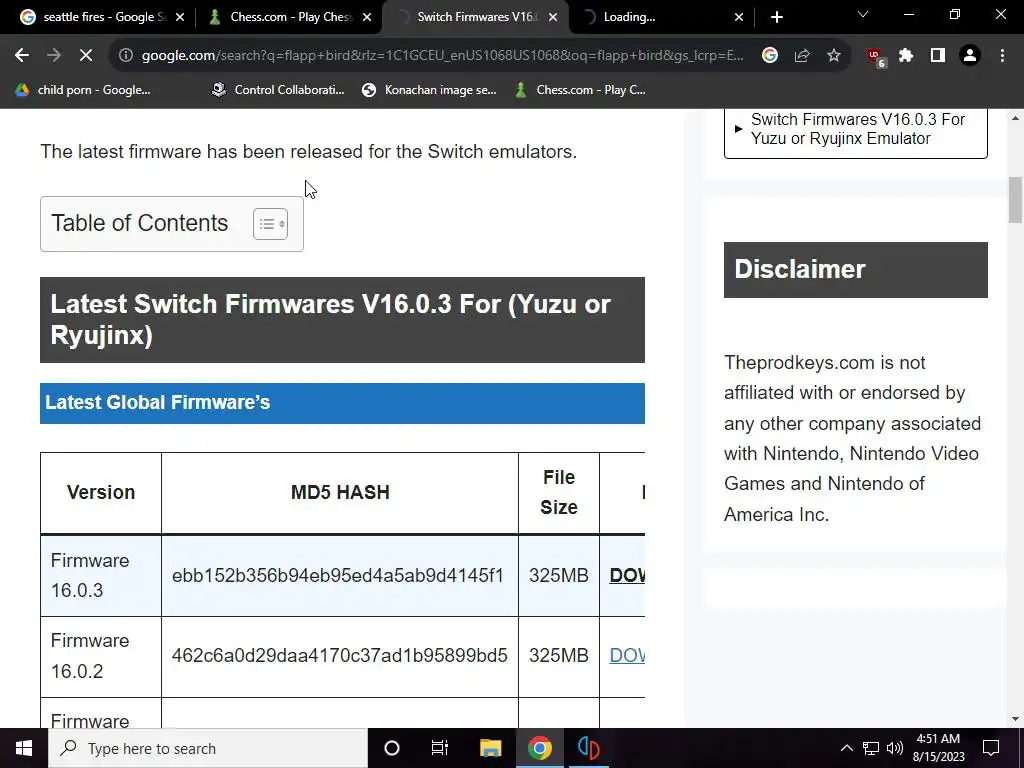This screenshot has width=1024, height=768.
Task: Open the Chess.com bookmark in bookmarks bar
Action: point(581,90)
